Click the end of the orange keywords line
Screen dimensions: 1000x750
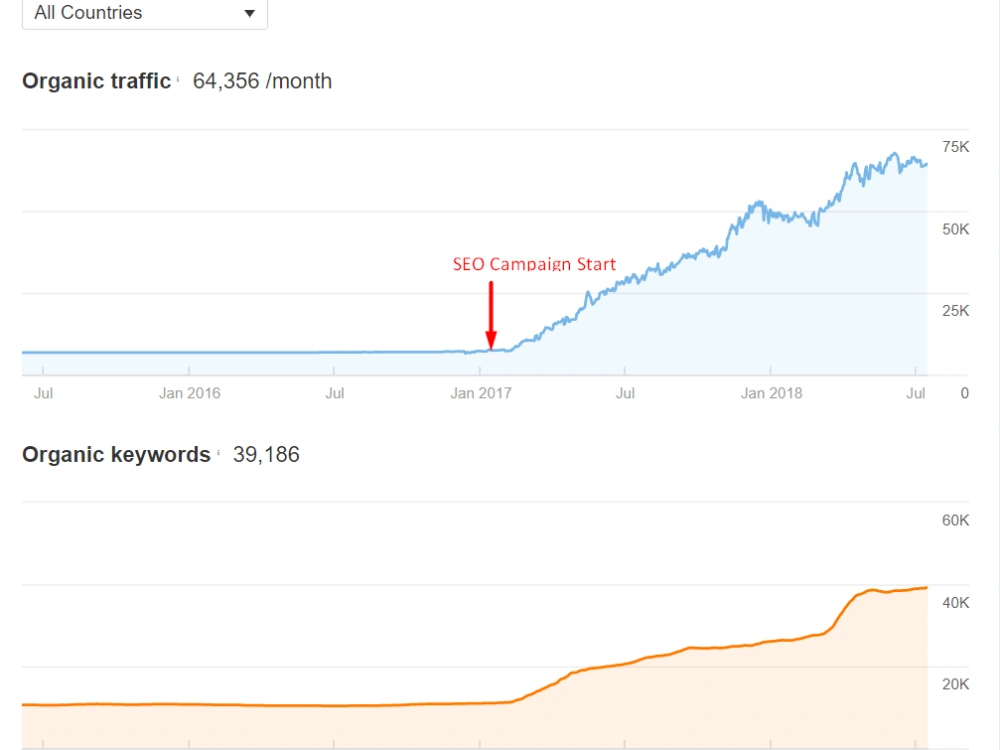[926, 588]
